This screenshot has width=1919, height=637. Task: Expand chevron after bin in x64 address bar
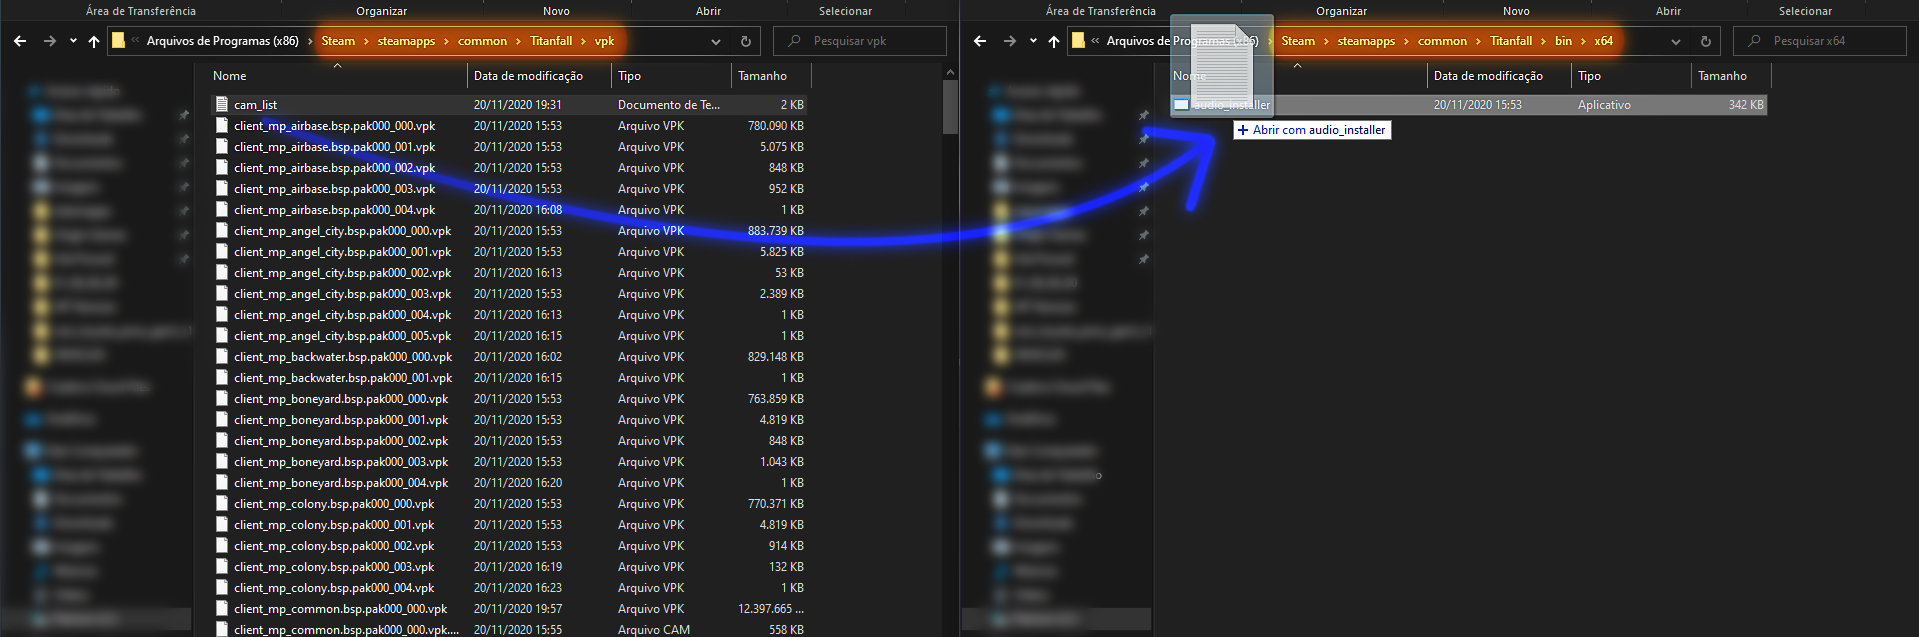1583,41
